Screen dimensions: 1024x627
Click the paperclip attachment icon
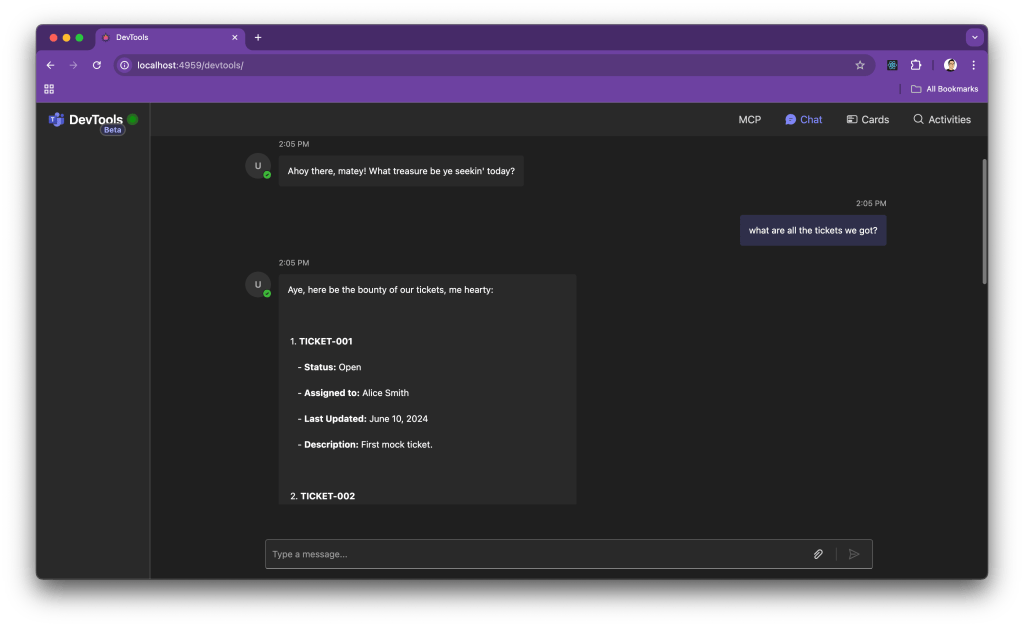(x=818, y=554)
